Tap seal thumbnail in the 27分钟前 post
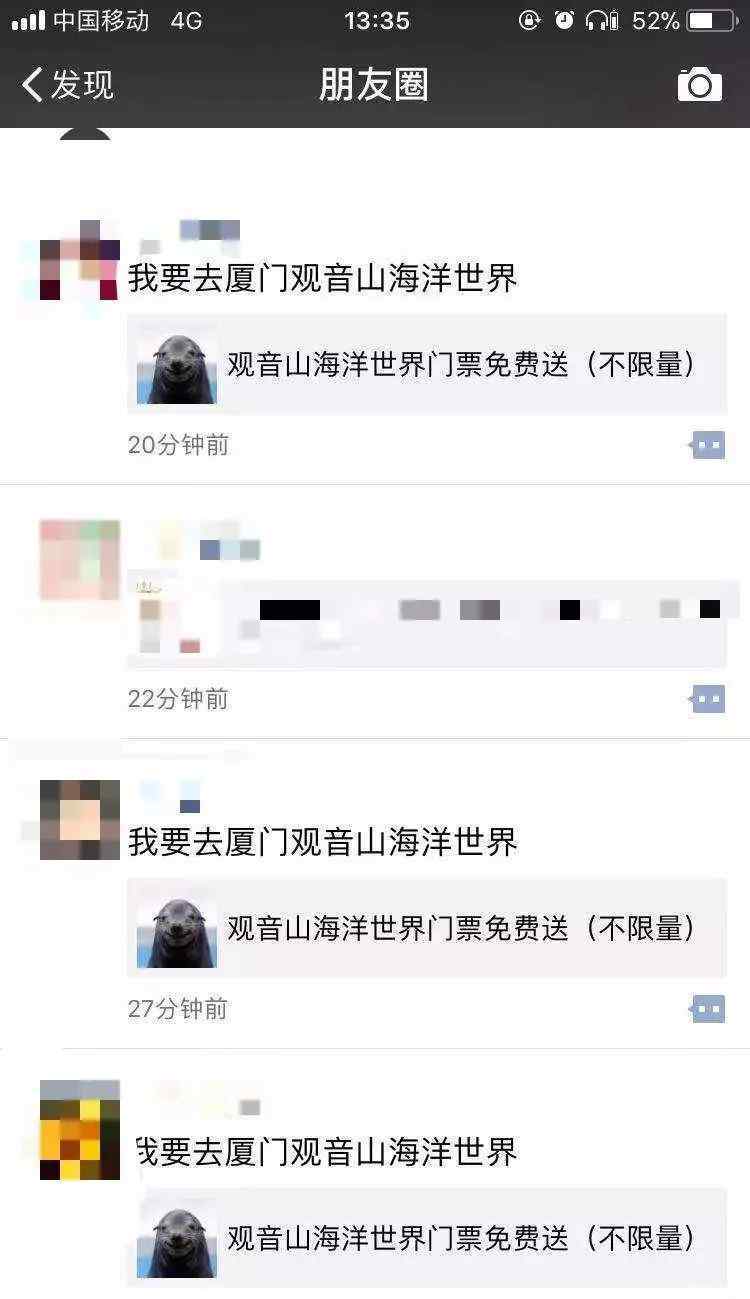This screenshot has width=750, height=1299. click(x=177, y=929)
